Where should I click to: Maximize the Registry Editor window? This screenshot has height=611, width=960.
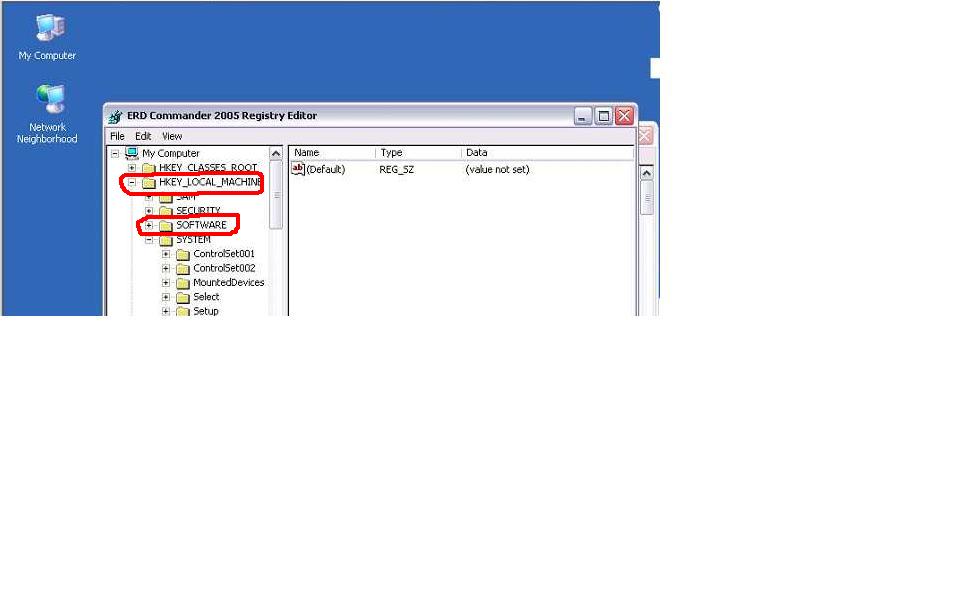[x=604, y=116]
